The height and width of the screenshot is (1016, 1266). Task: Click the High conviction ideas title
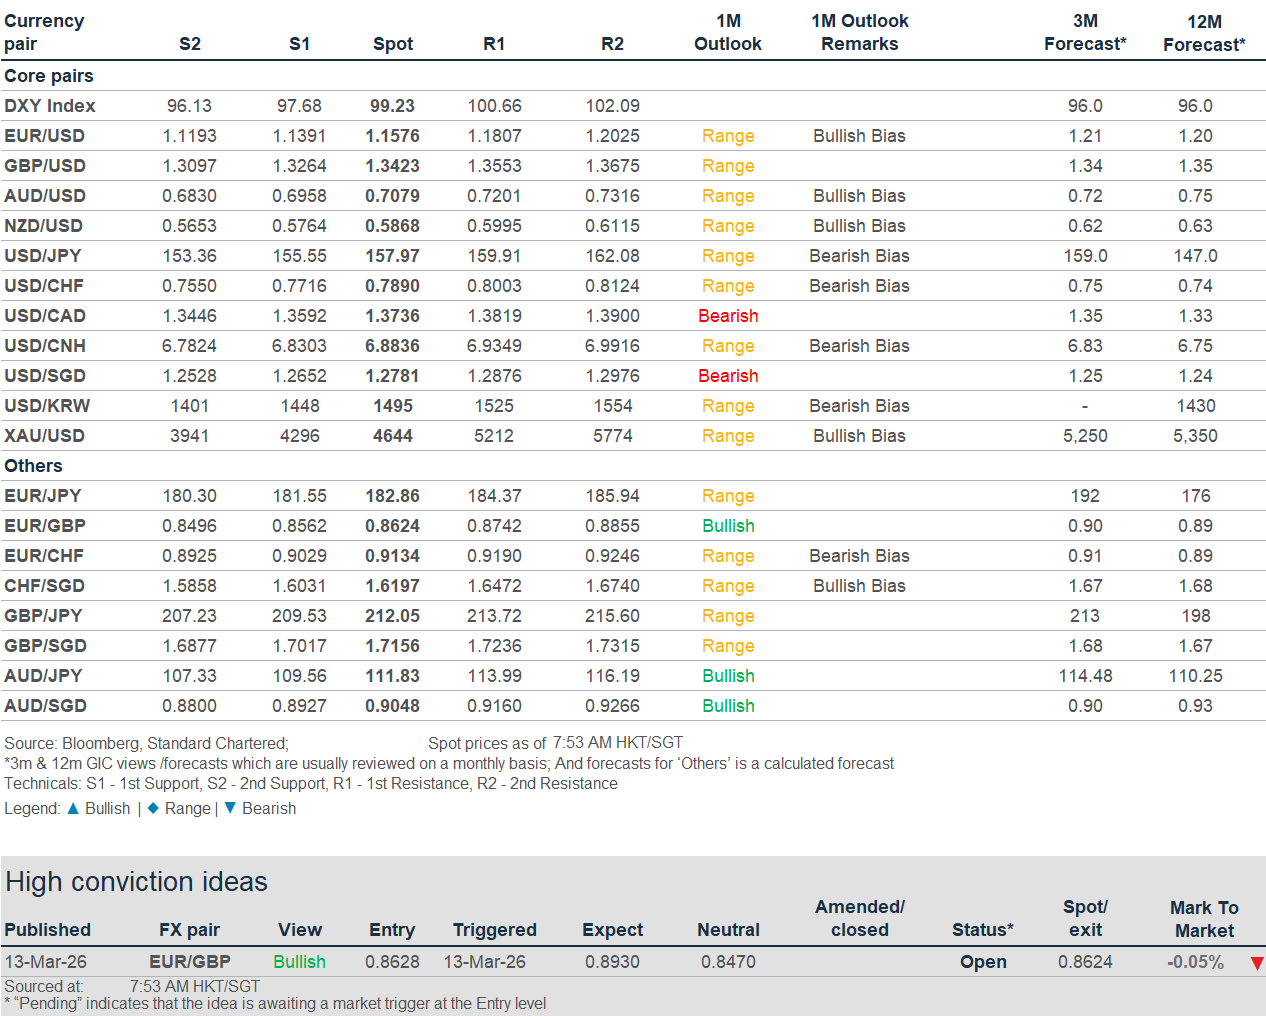pyautogui.click(x=137, y=882)
